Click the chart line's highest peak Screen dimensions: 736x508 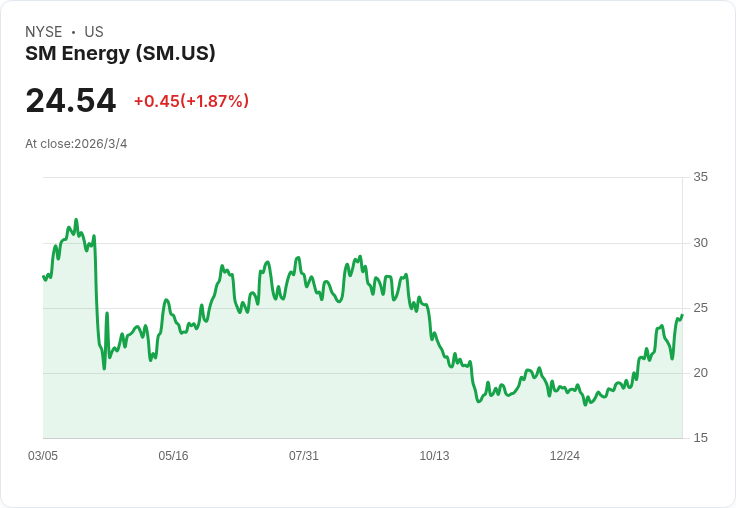76,220
